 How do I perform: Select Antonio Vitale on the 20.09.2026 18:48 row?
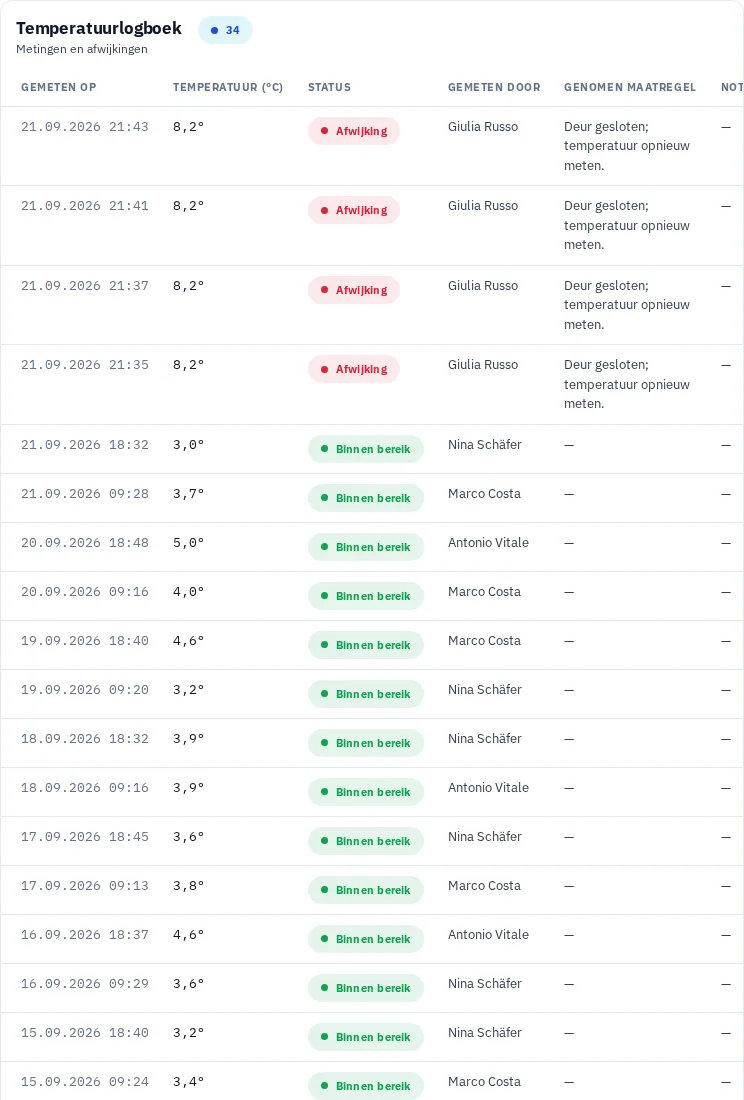point(488,543)
